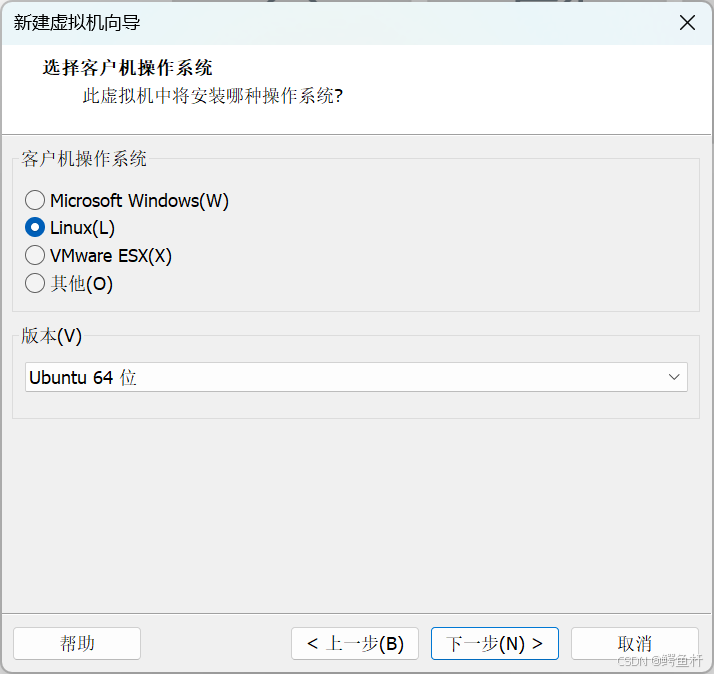Screen dimensions: 714x674
Task: Click the 新建虚拟机向导 title bar text
Action: pyautogui.click(x=77, y=22)
